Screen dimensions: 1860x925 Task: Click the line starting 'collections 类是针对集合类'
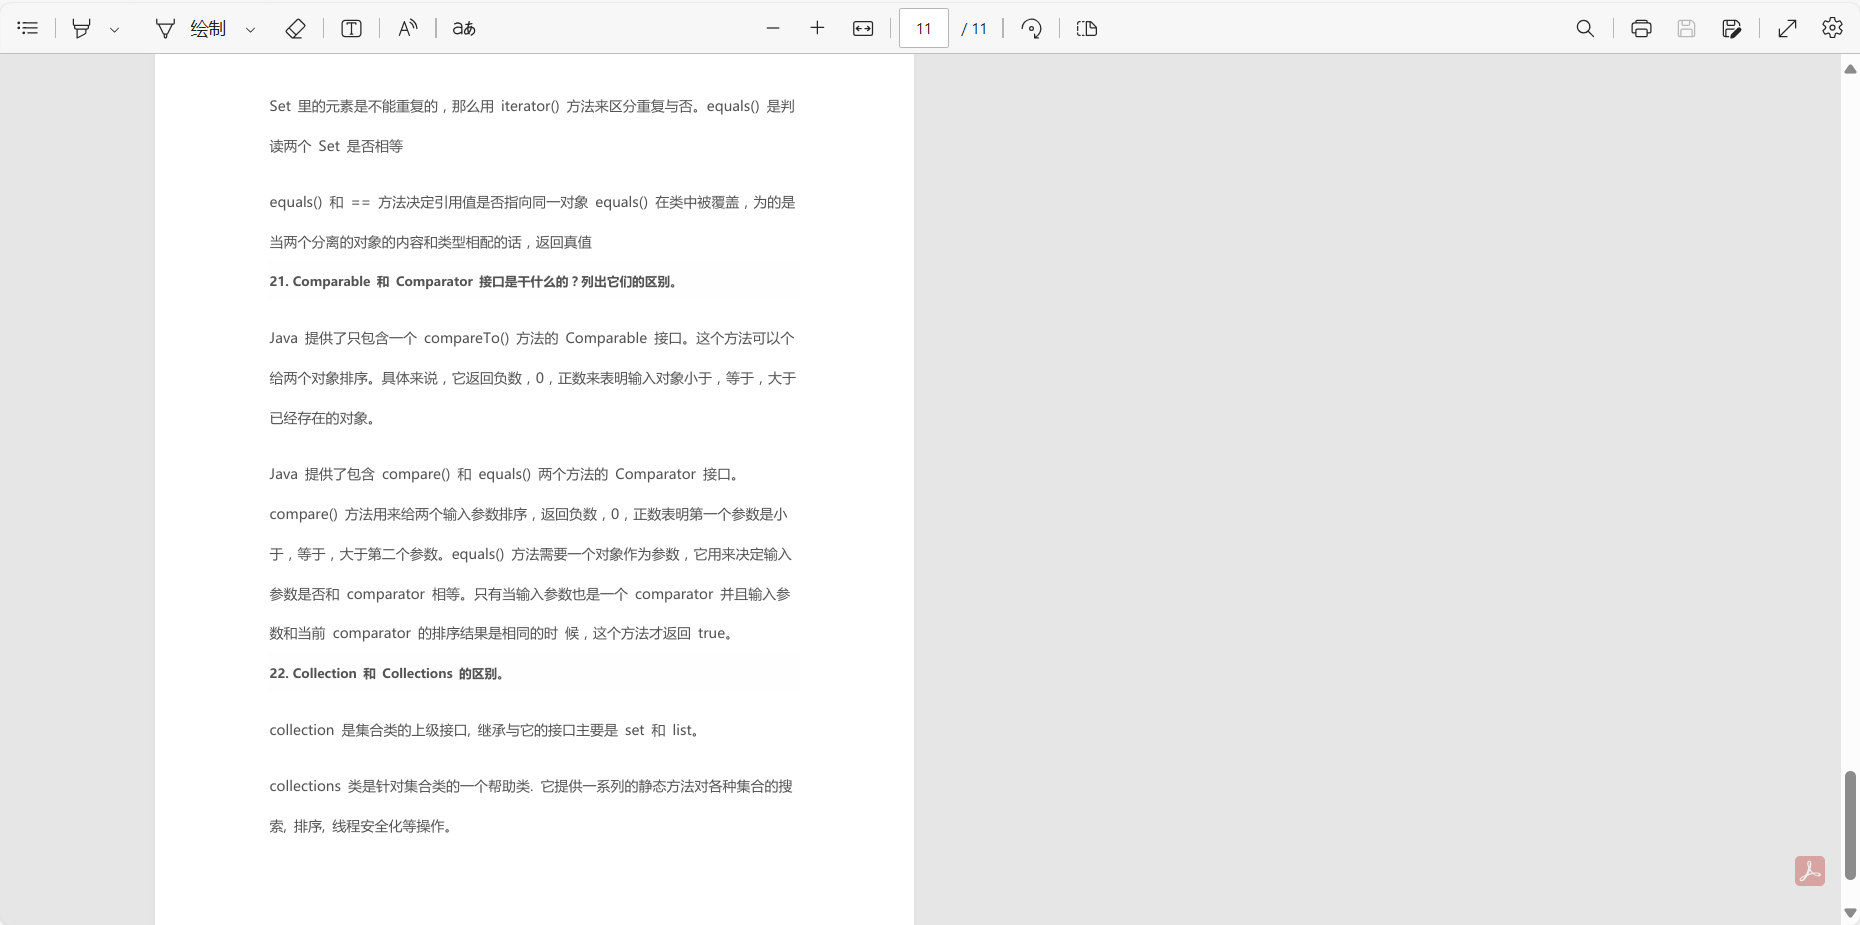point(531,786)
